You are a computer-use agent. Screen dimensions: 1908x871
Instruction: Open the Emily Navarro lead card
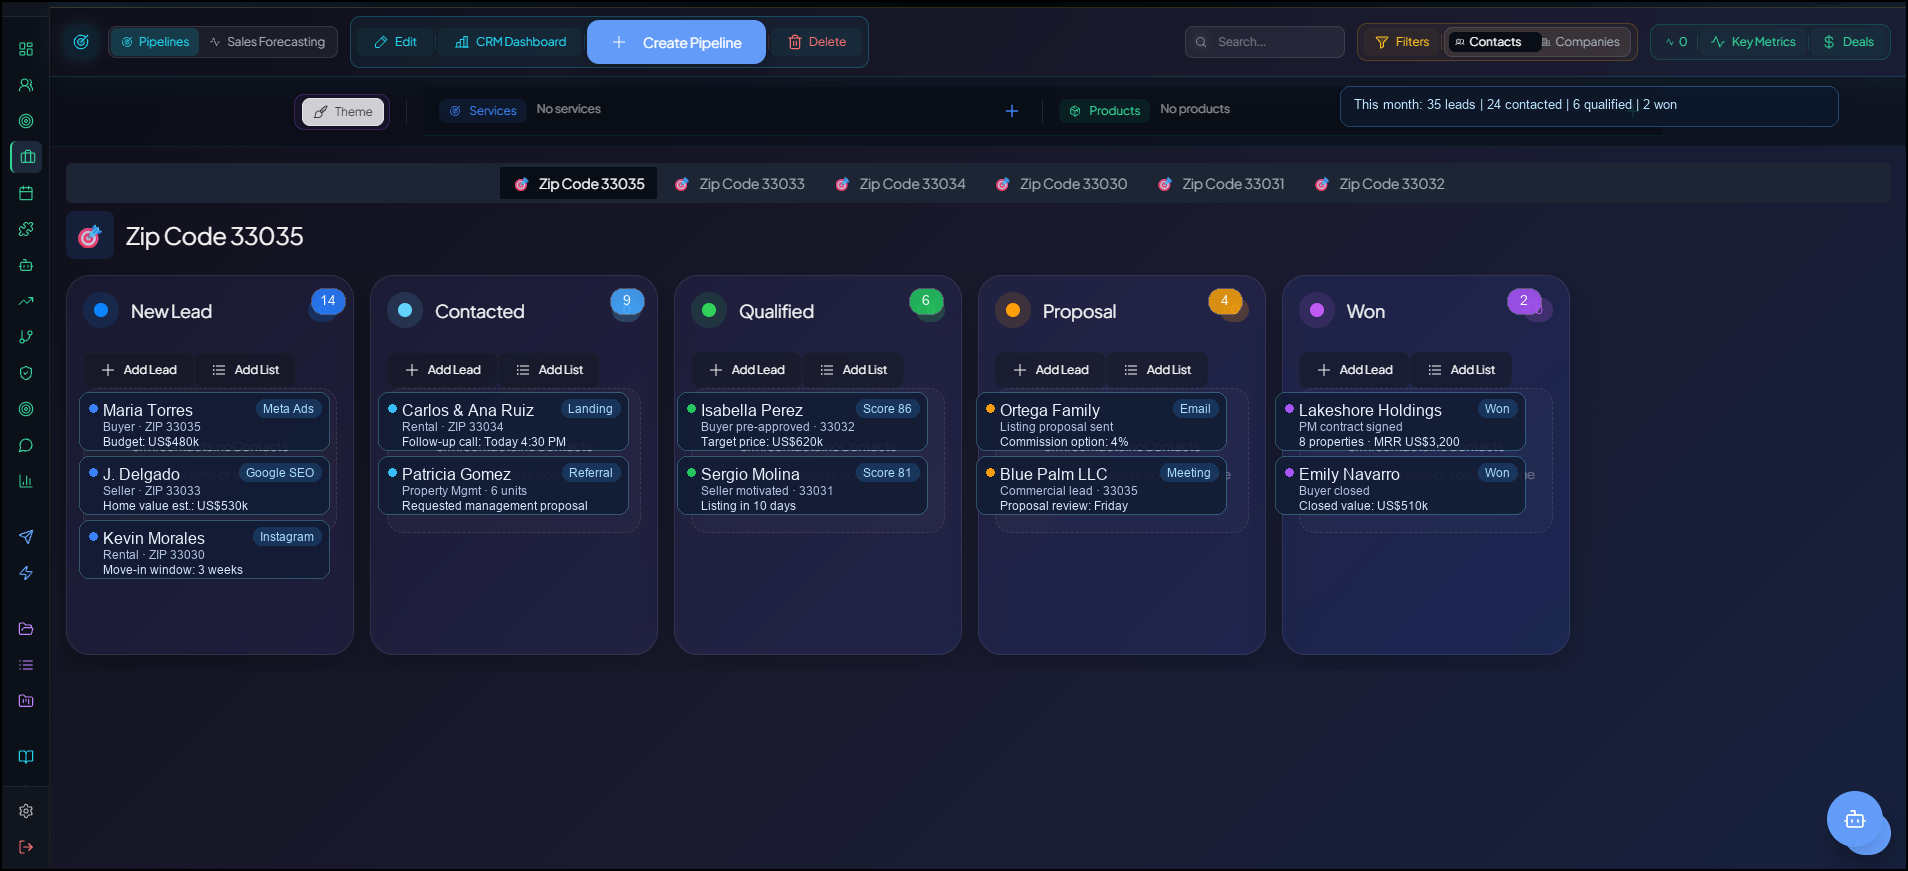click(x=1400, y=486)
